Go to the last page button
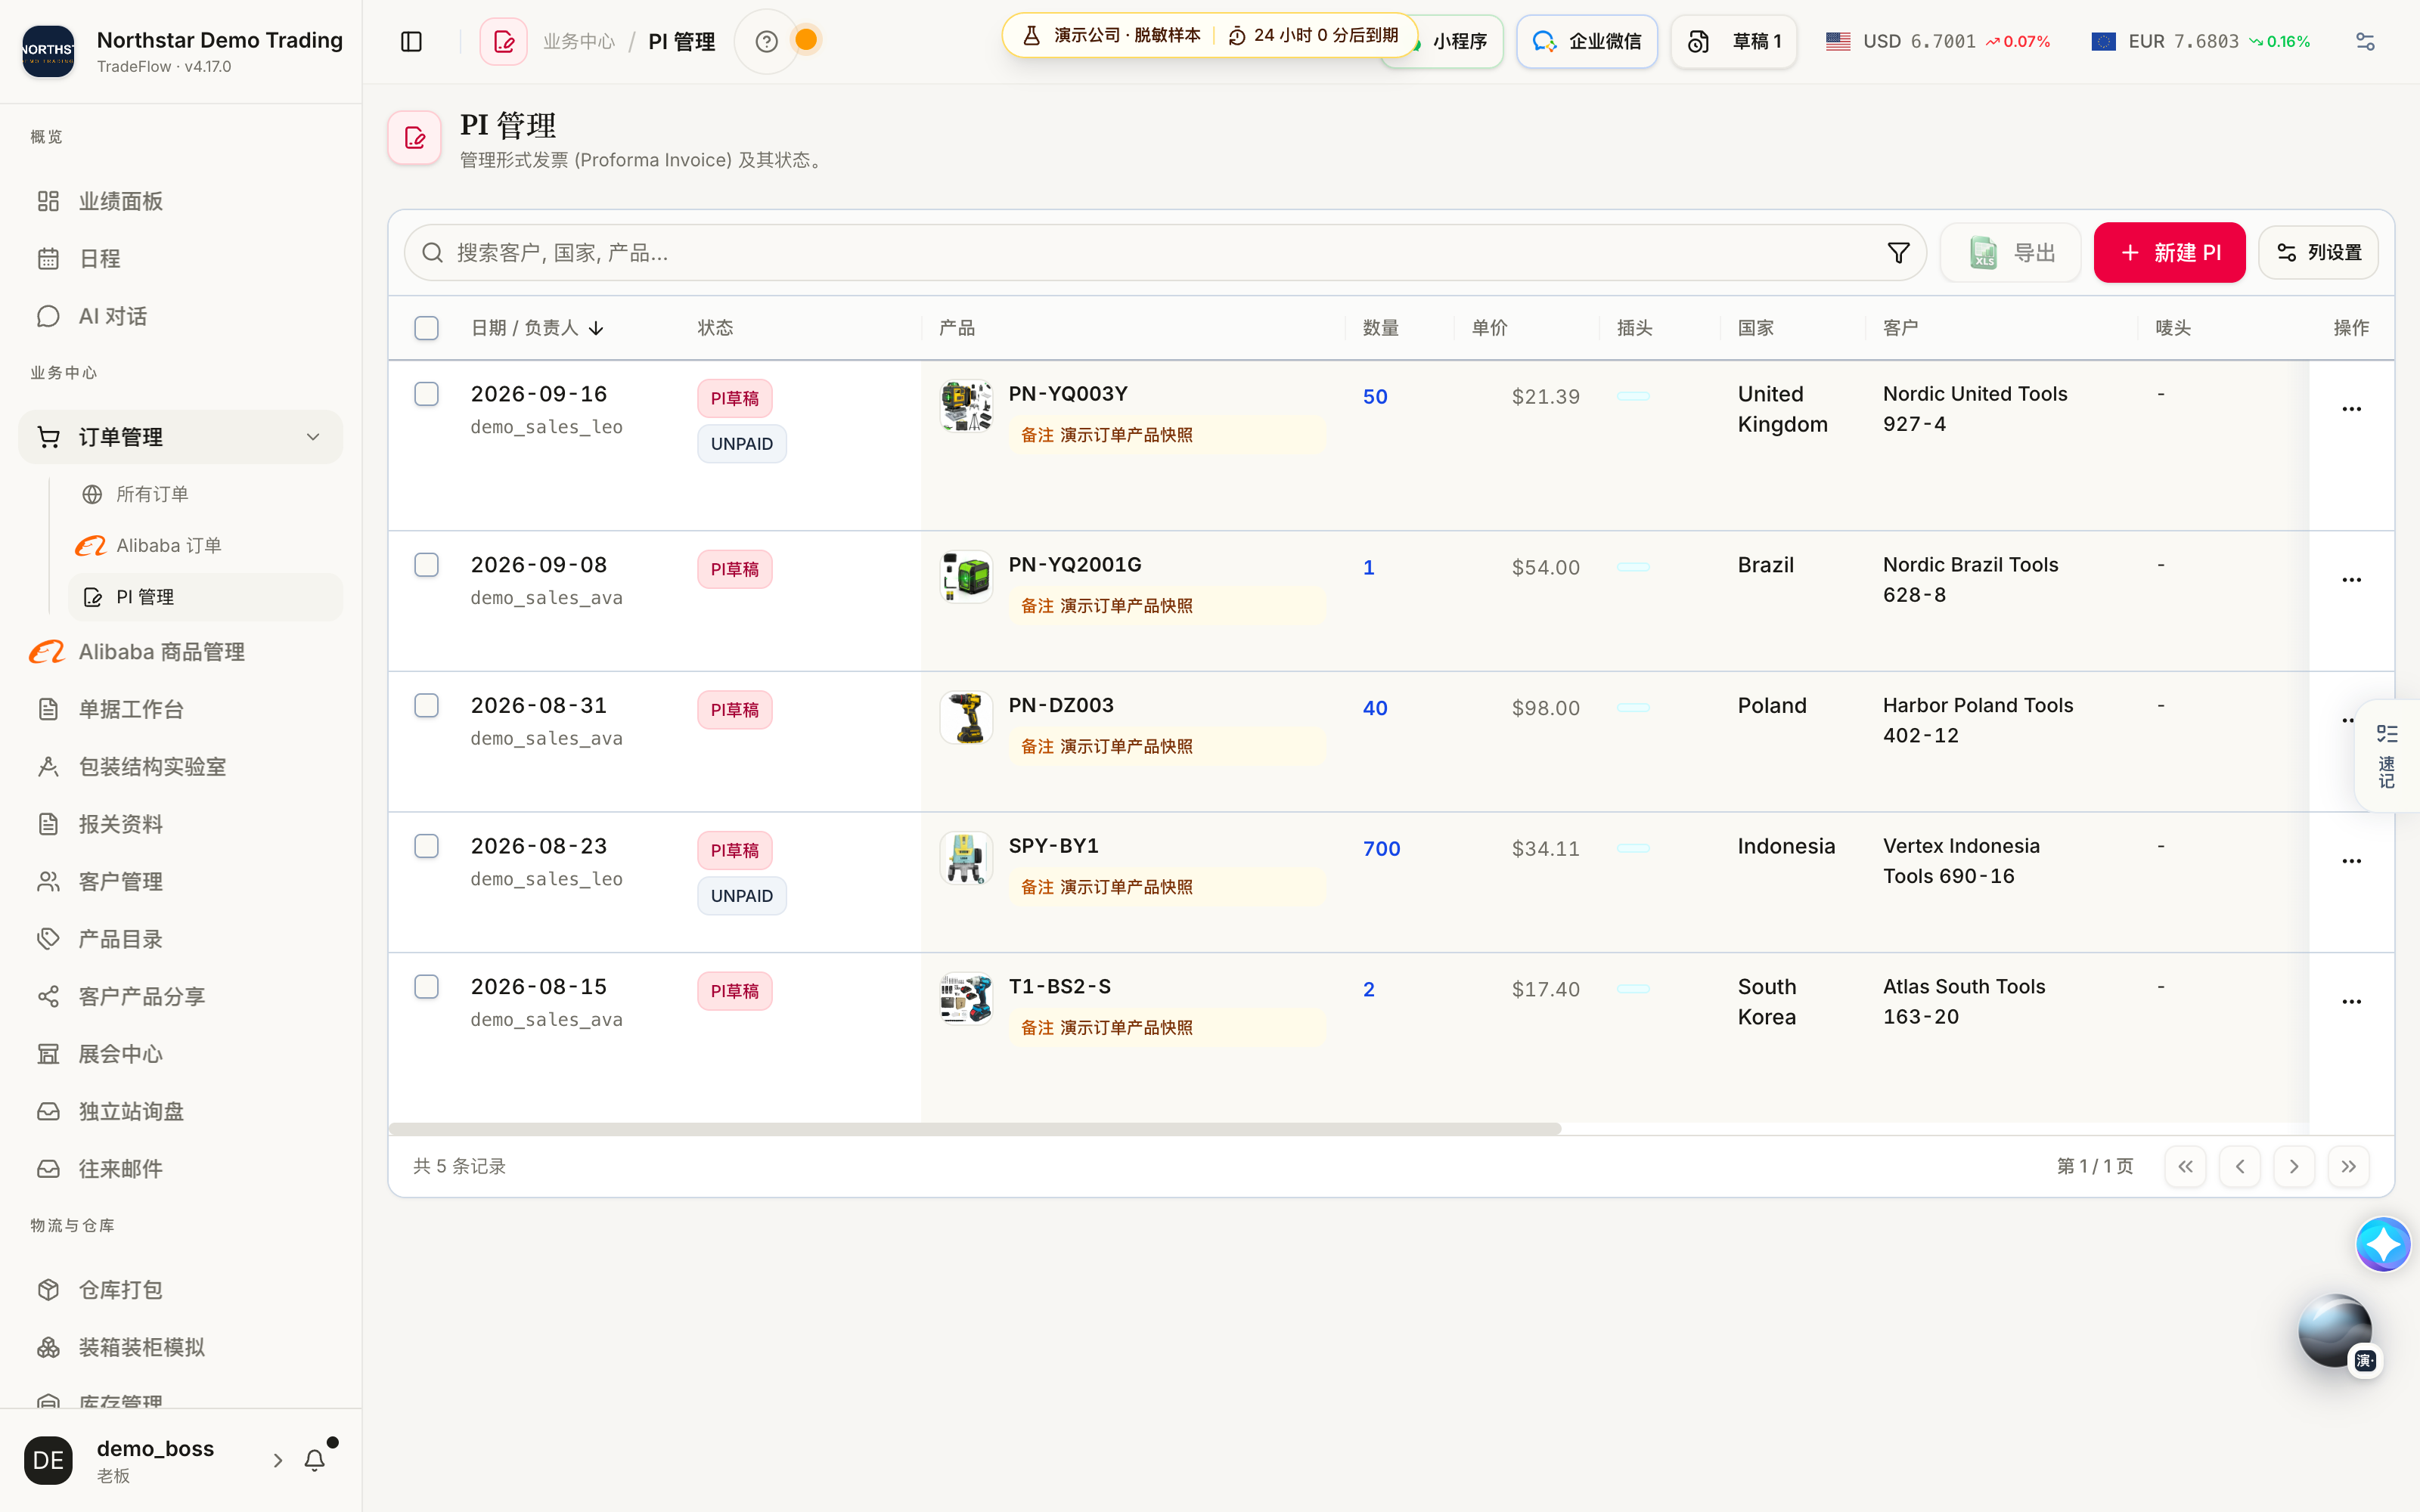Image resolution: width=2420 pixels, height=1512 pixels. point(2348,1166)
